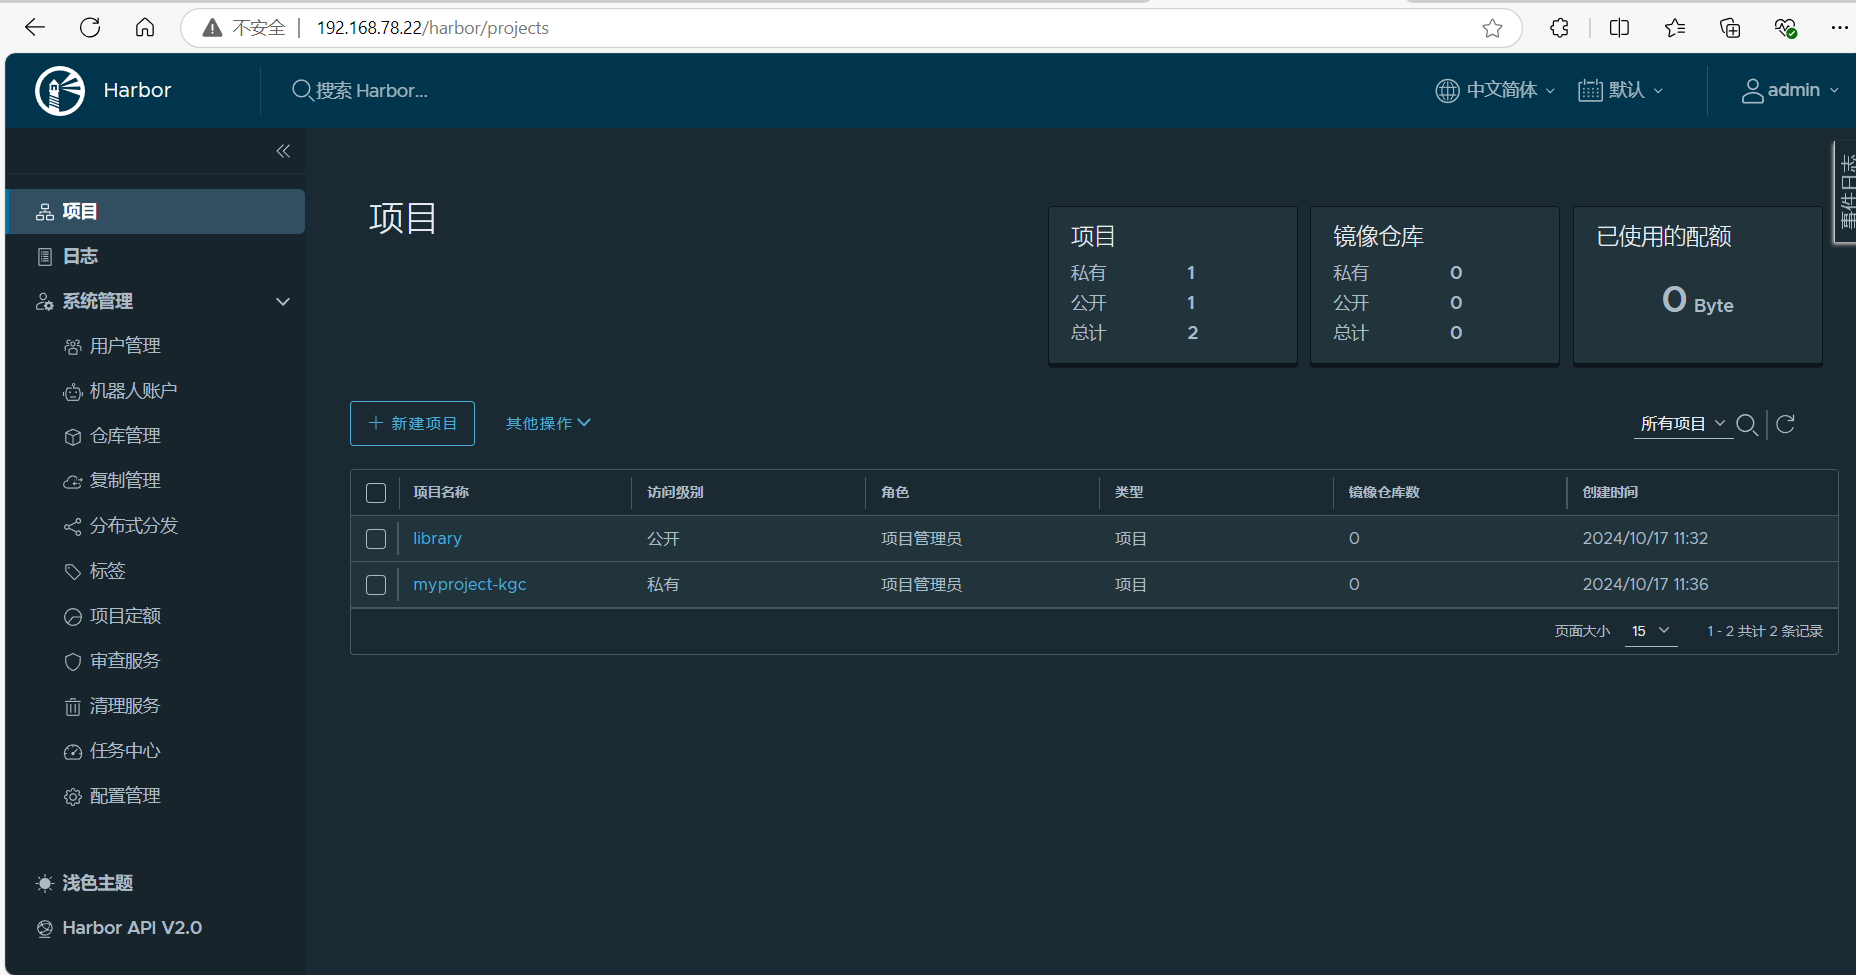The height and width of the screenshot is (975, 1856).
Task: Sort by 访问级别 column header
Action: coord(675,493)
